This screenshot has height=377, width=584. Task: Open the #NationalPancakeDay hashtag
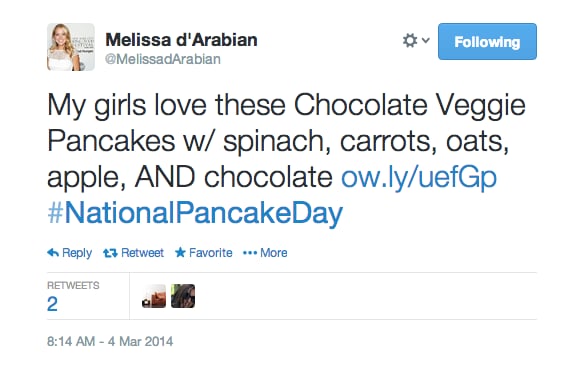point(195,212)
